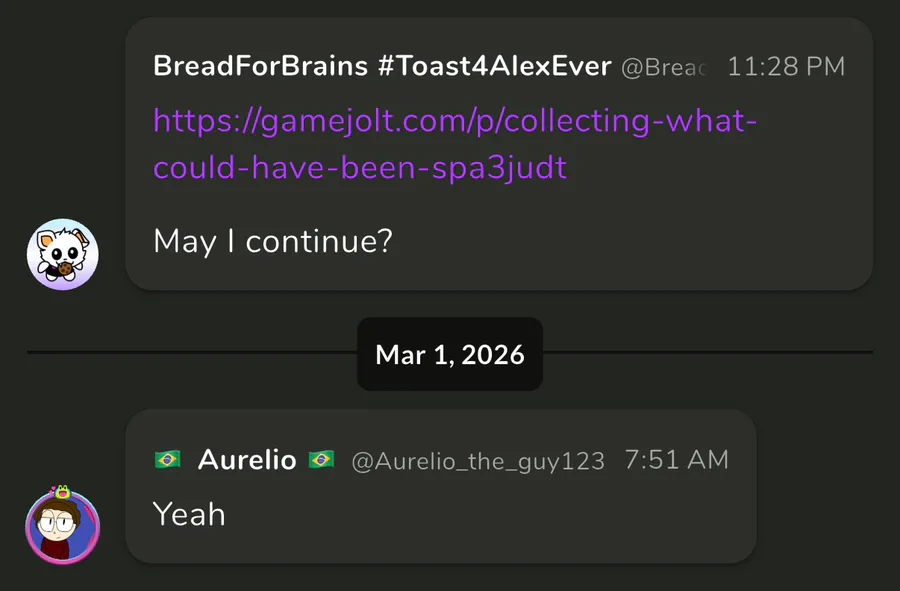Image resolution: width=900 pixels, height=591 pixels.
Task: Click the Brazil flag before Aurelio's name
Action: (167, 460)
